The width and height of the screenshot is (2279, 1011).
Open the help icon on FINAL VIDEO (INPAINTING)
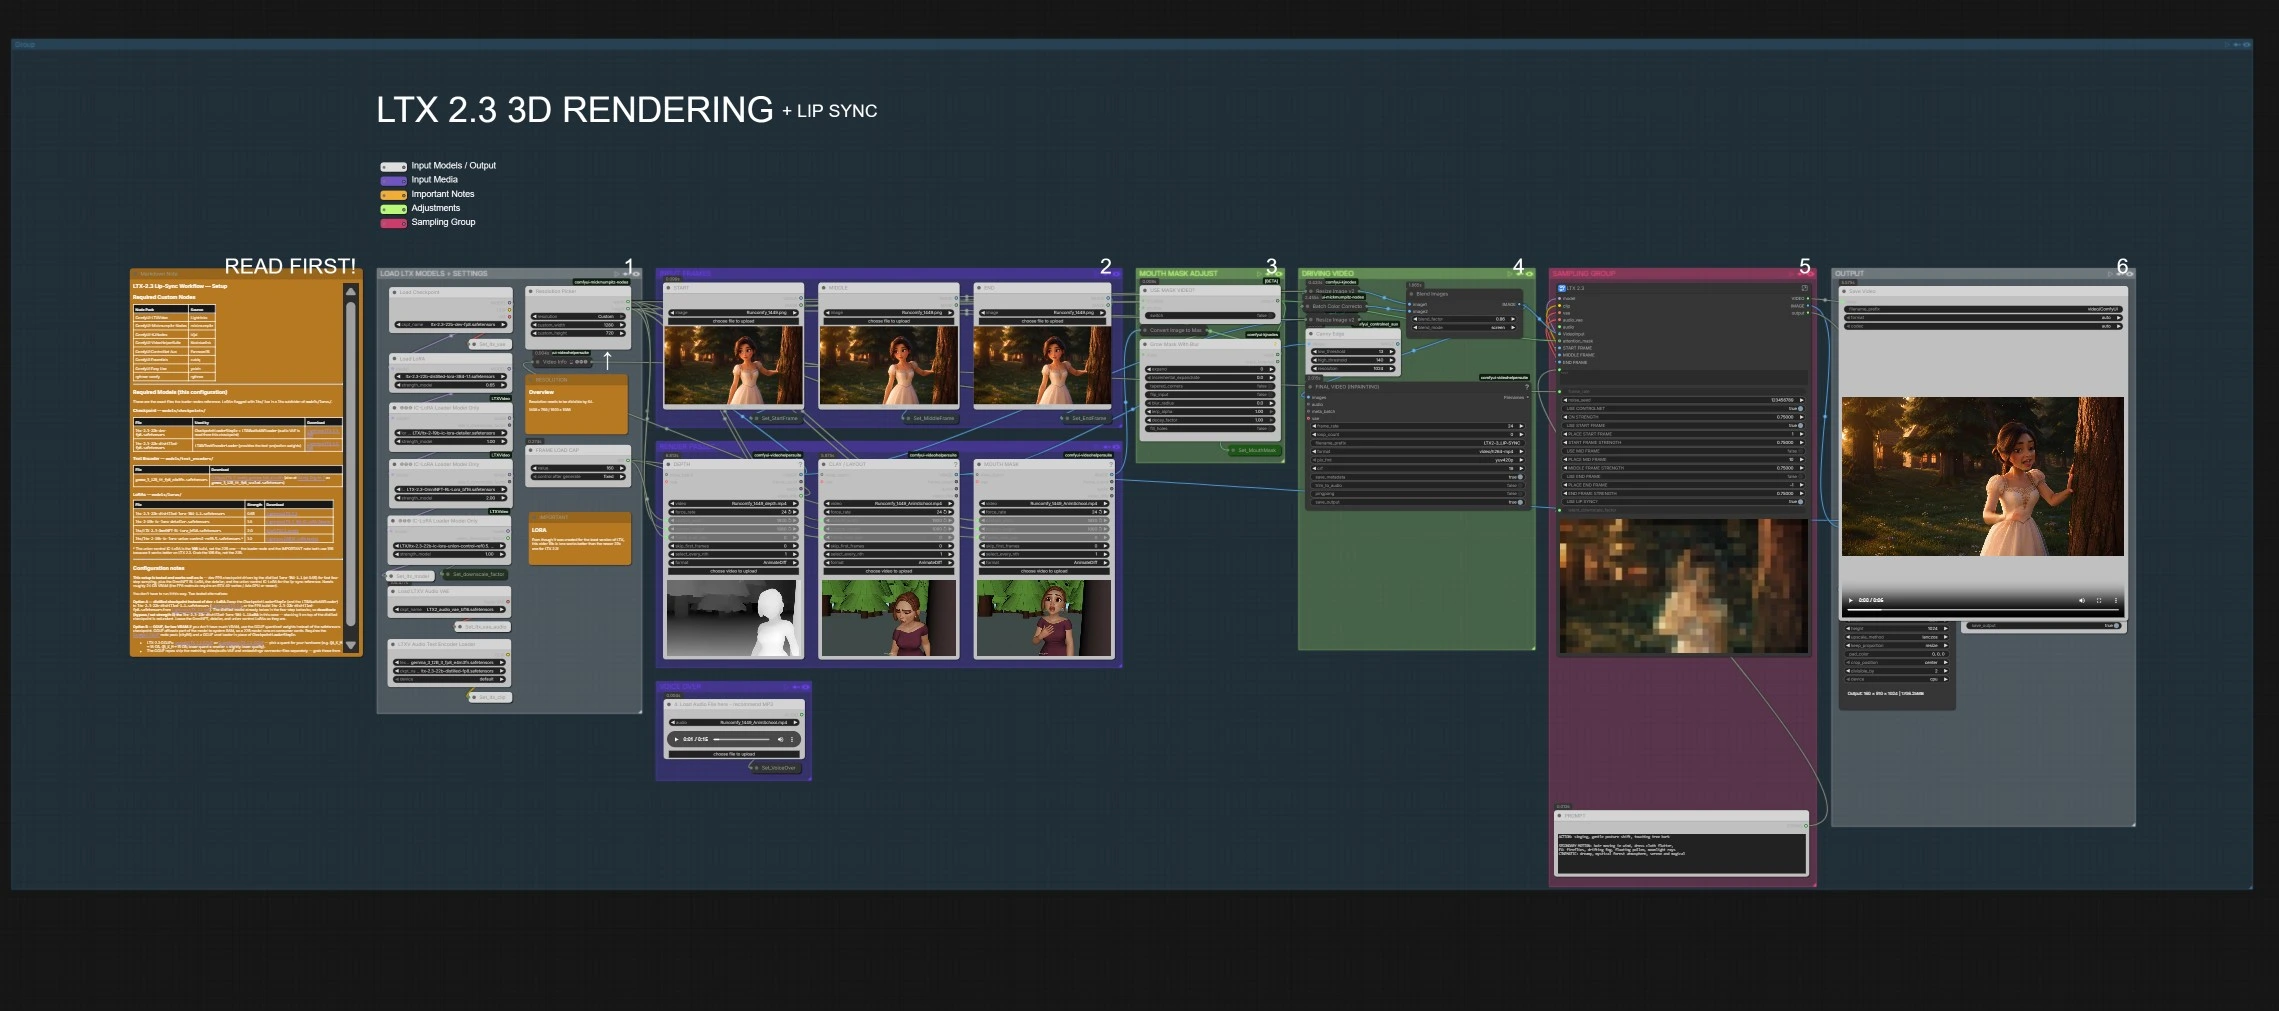[x=1527, y=387]
